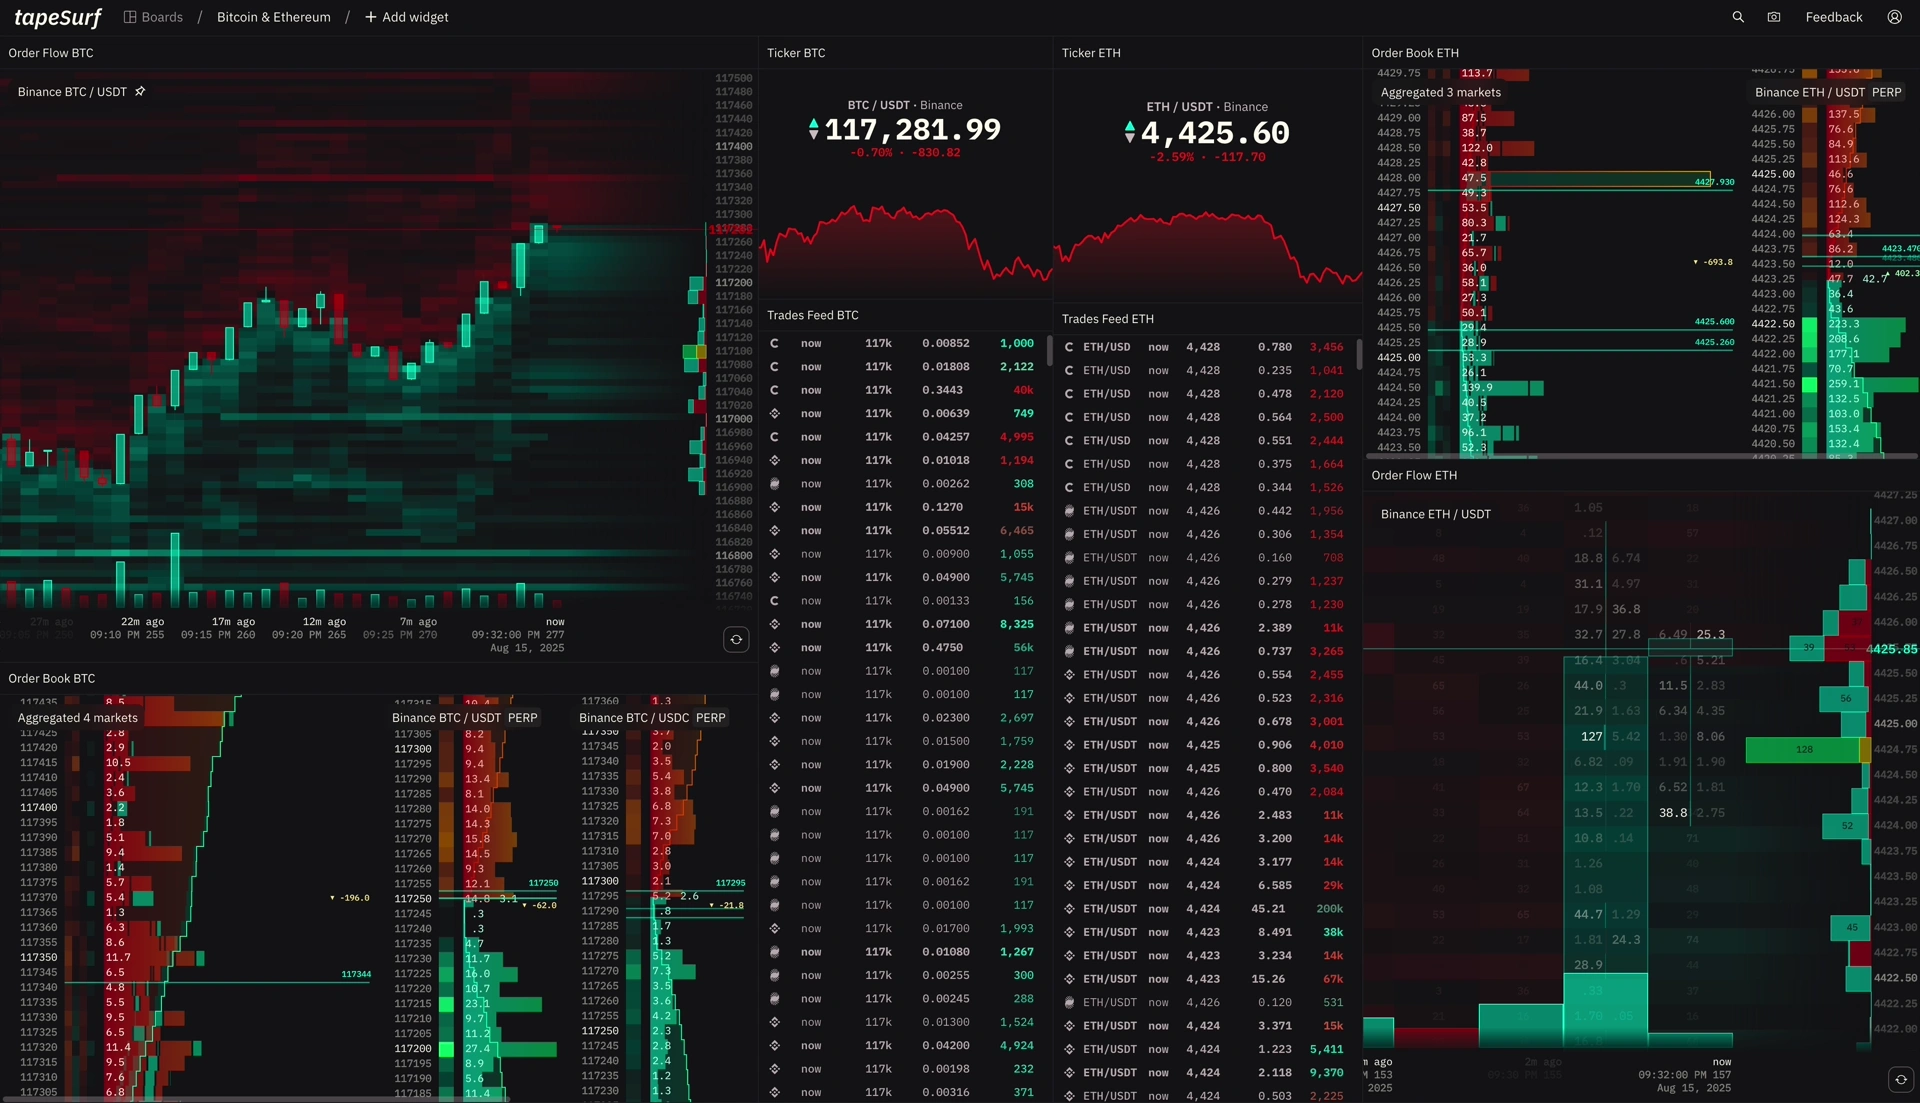Click plus icon to add widget
1920x1103 pixels.
coord(371,17)
